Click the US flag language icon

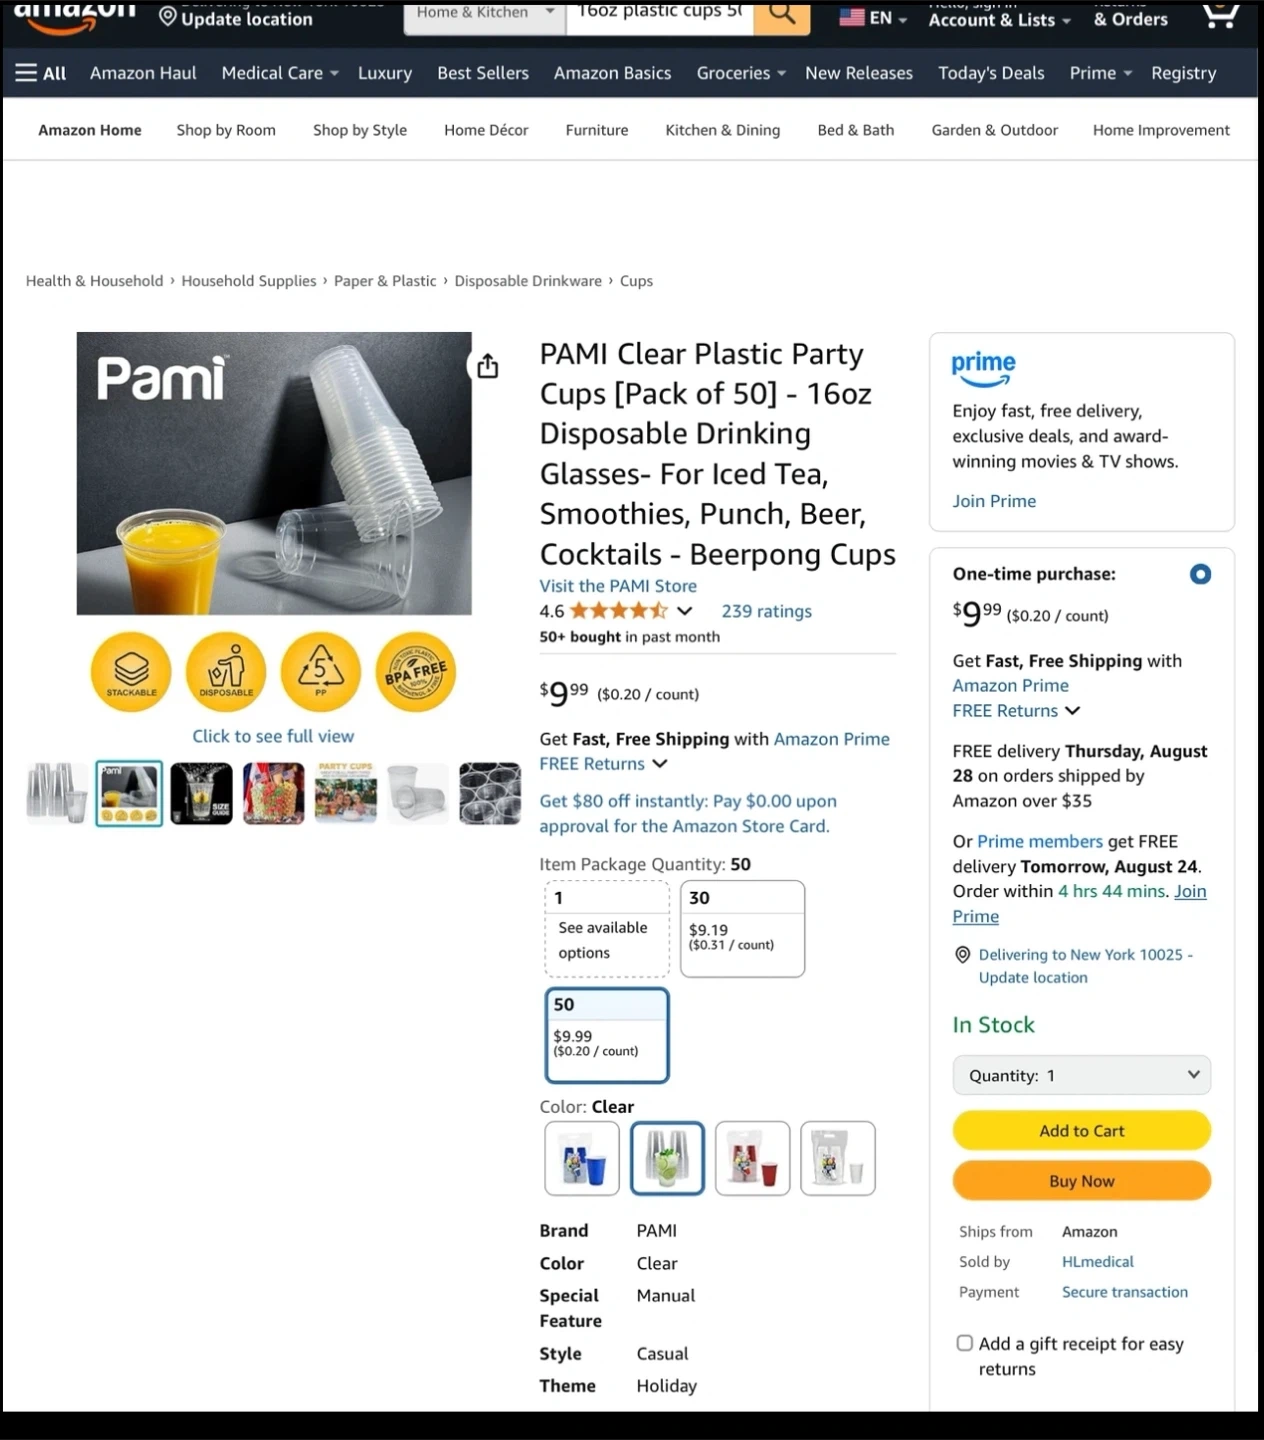click(852, 17)
